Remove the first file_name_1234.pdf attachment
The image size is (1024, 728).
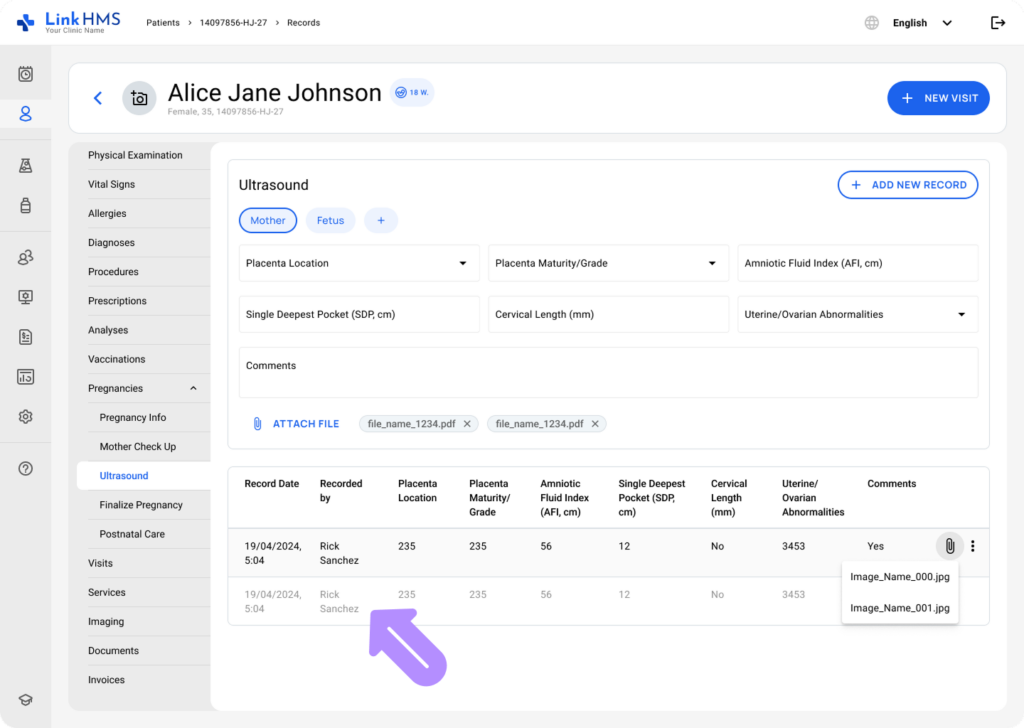point(467,424)
